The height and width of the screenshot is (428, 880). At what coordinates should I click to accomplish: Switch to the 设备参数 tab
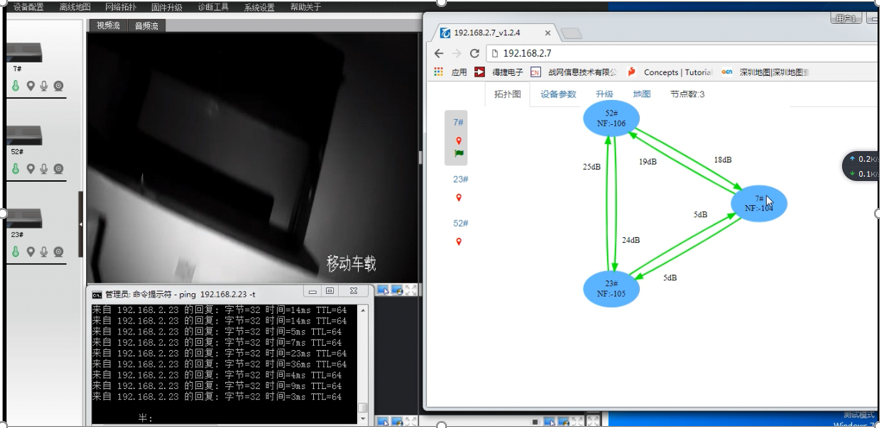(x=558, y=94)
